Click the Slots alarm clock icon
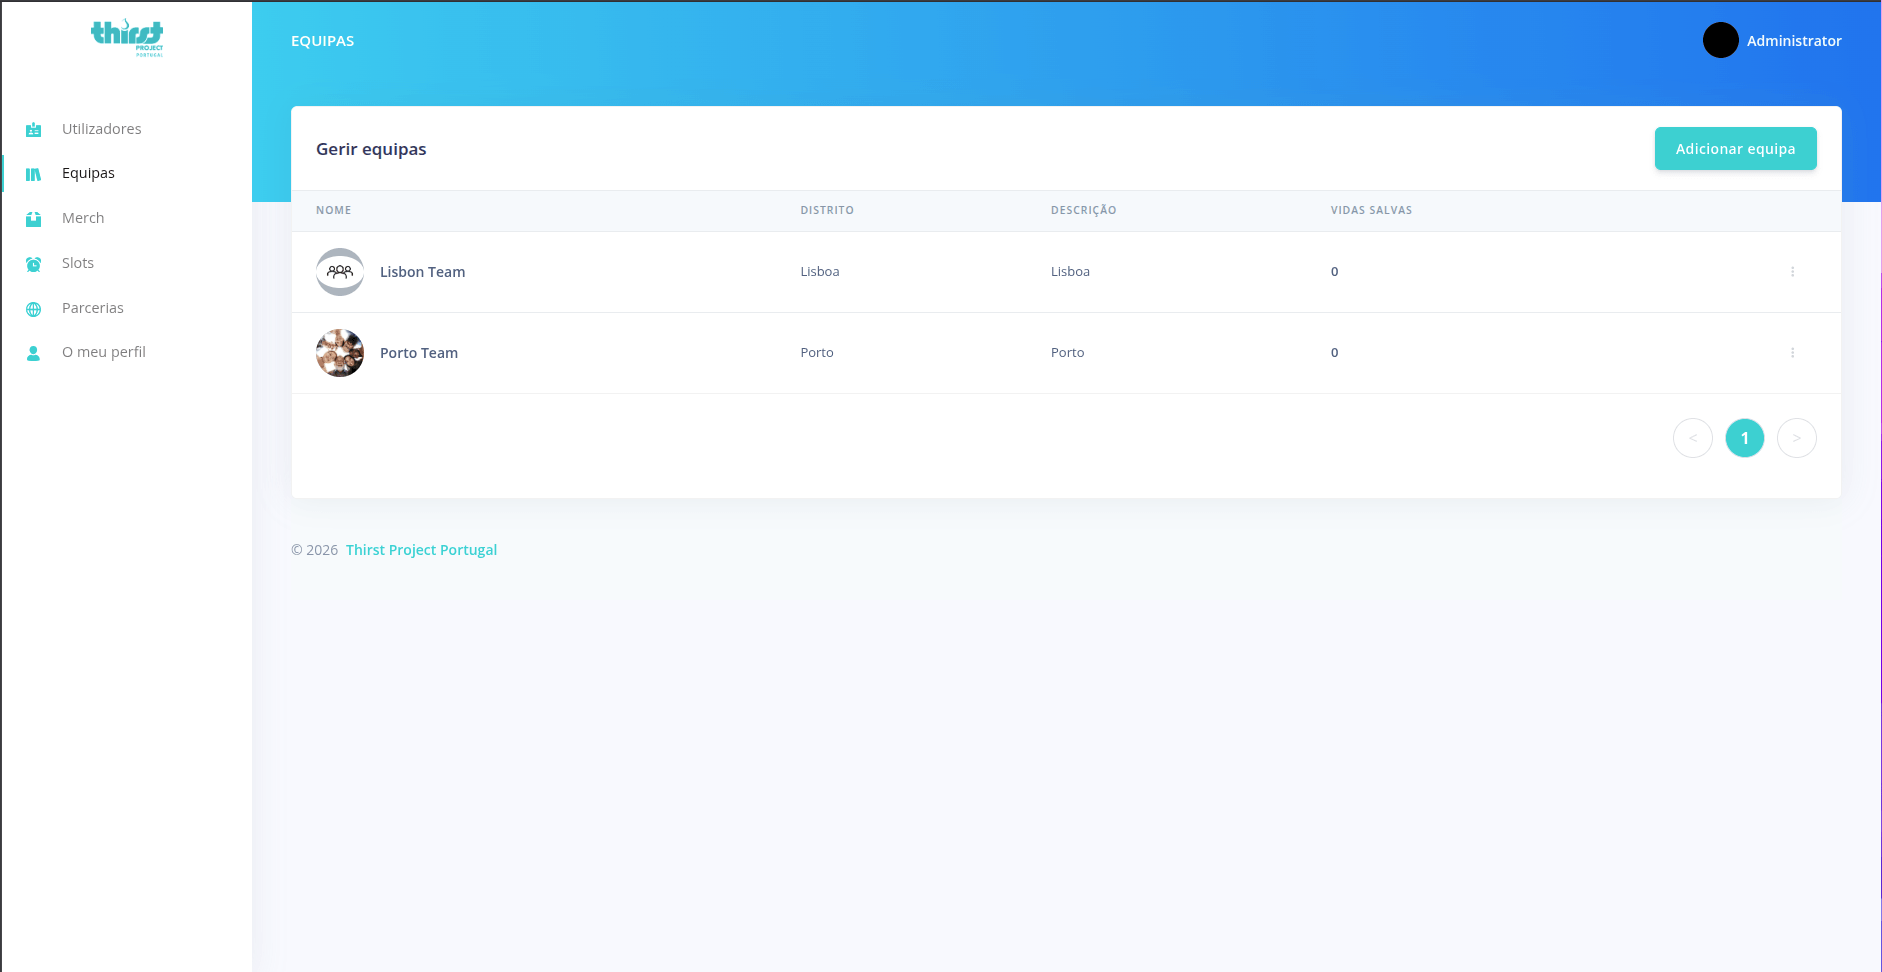The image size is (1882, 972). (34, 264)
